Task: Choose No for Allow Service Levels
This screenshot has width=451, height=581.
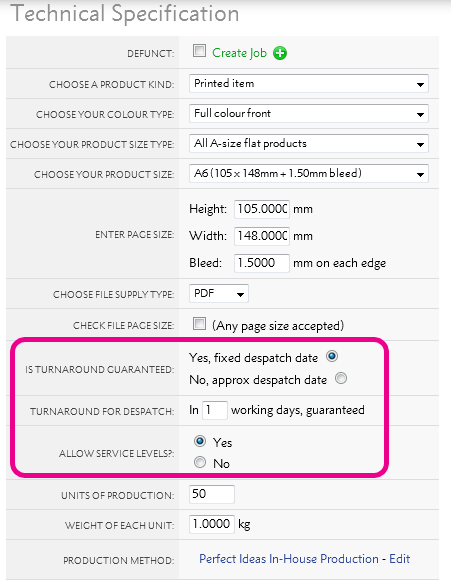Action: (x=200, y=462)
